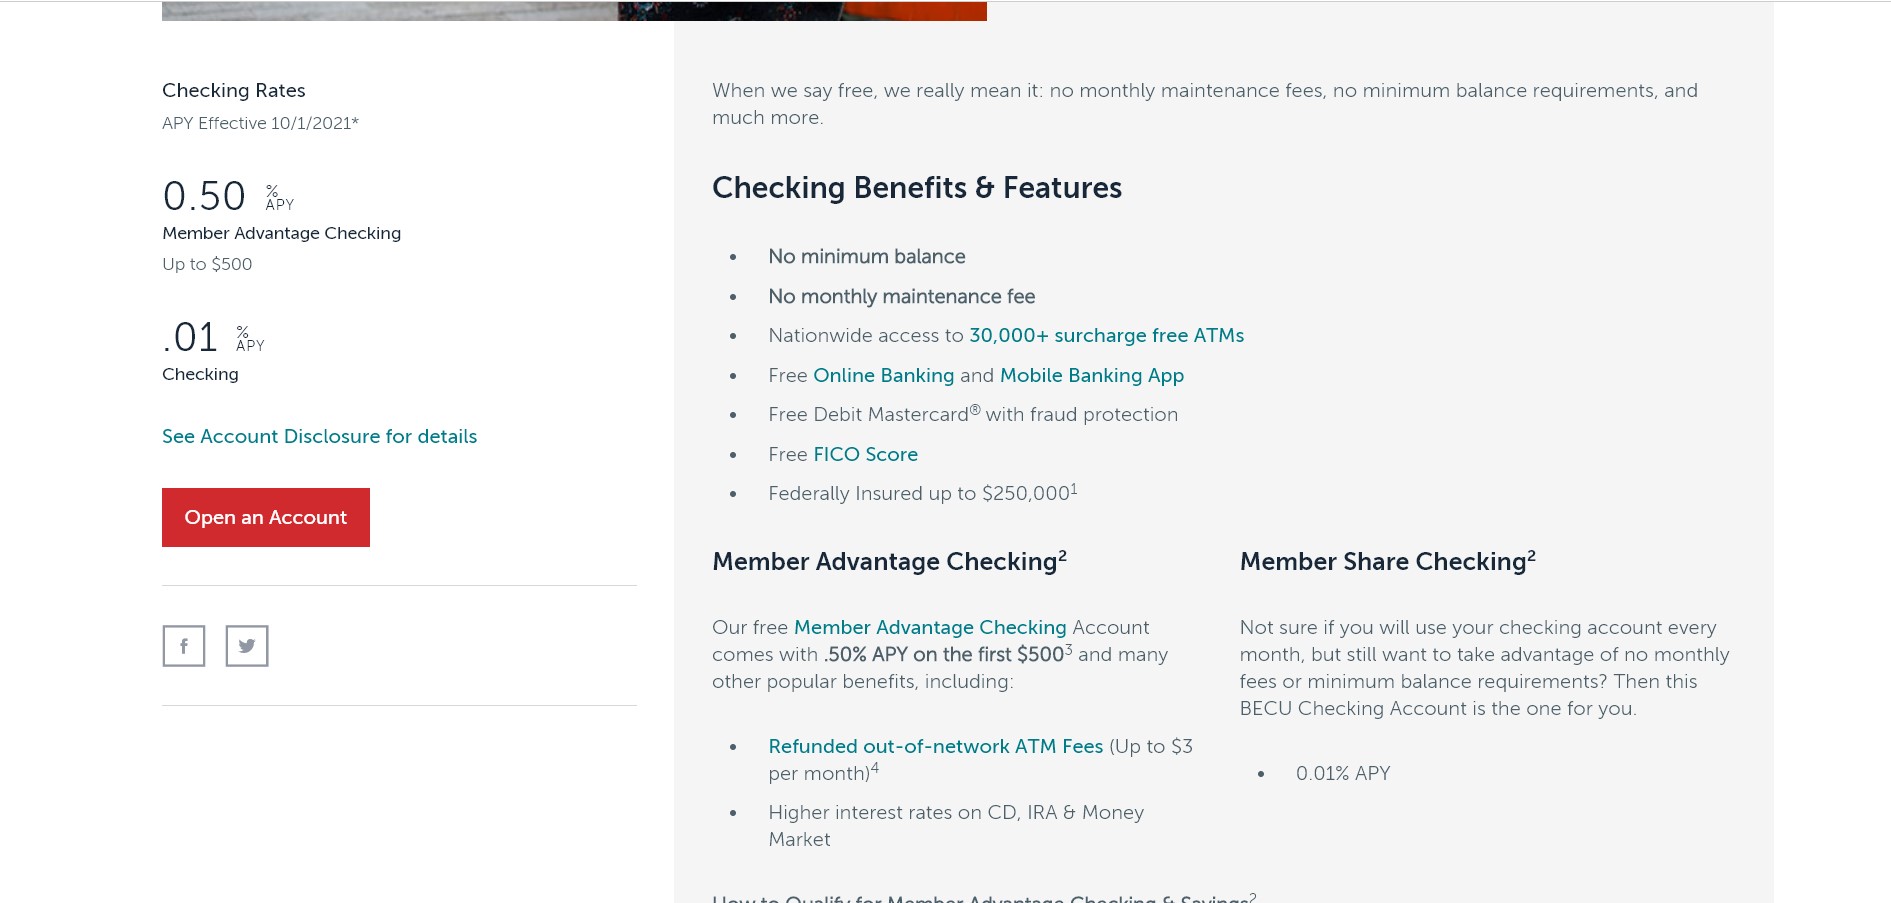The height and width of the screenshot is (903, 1891).
Task: Click the Member Advantage Checking section heading
Action: click(889, 561)
